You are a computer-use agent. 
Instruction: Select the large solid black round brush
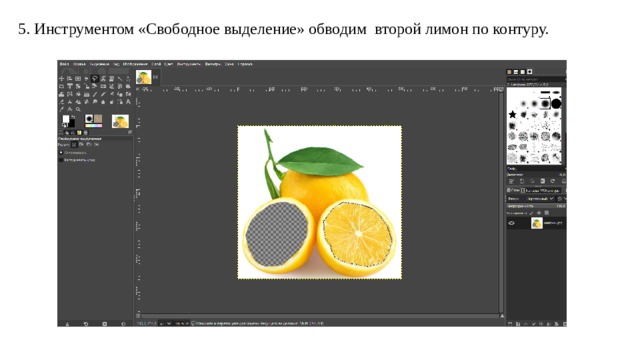pyautogui.click(x=556, y=104)
